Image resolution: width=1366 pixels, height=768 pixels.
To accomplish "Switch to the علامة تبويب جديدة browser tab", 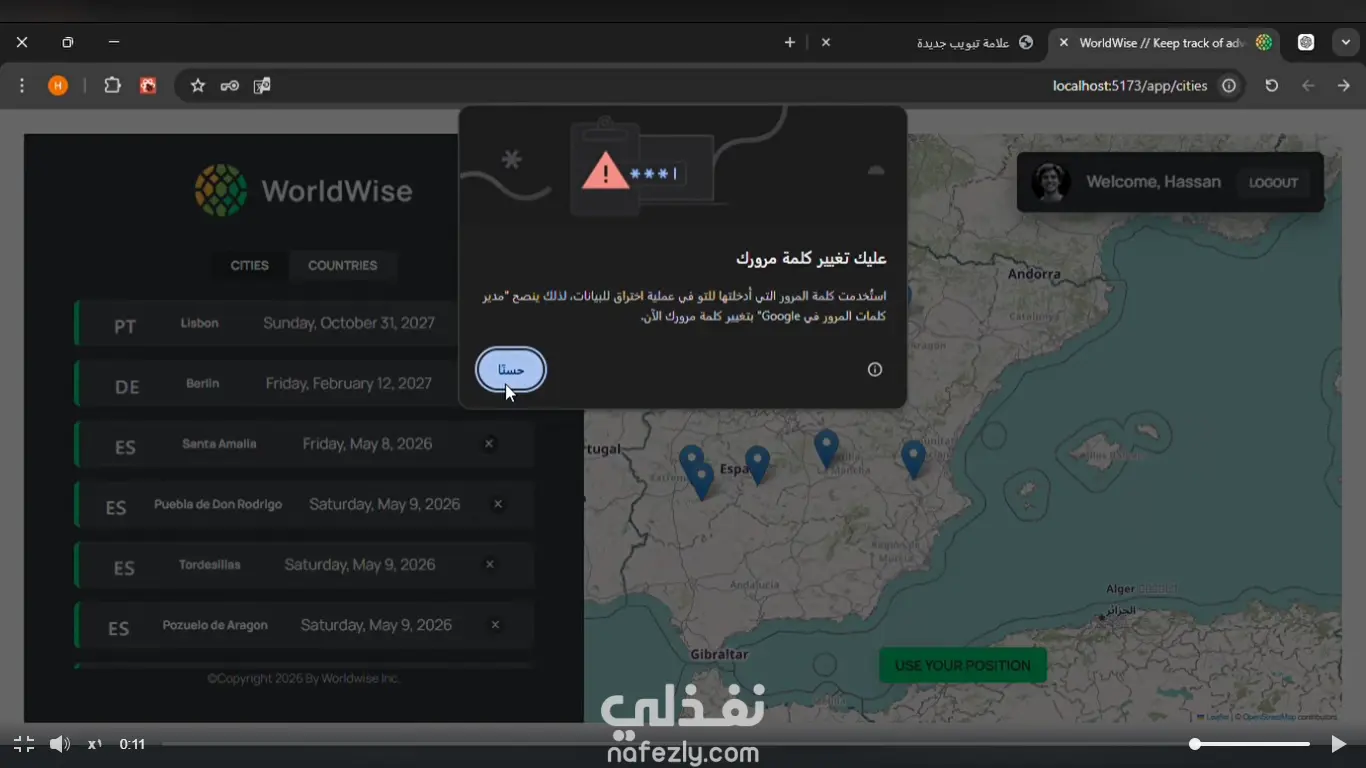I will (927, 43).
